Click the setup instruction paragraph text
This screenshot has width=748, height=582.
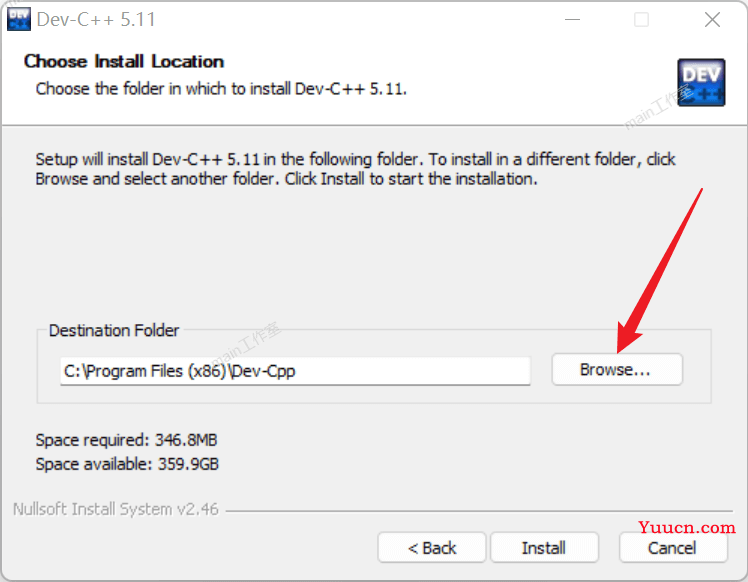(355, 169)
